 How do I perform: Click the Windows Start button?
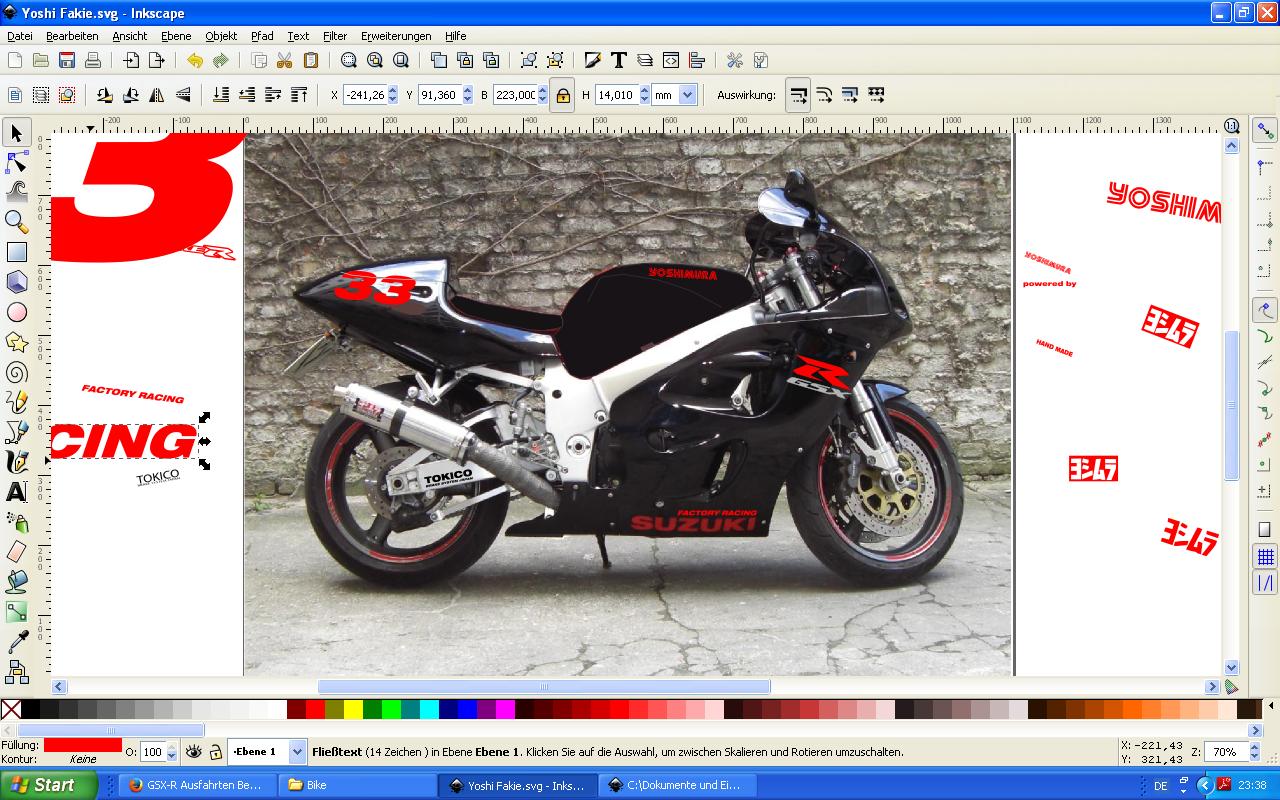coord(48,785)
